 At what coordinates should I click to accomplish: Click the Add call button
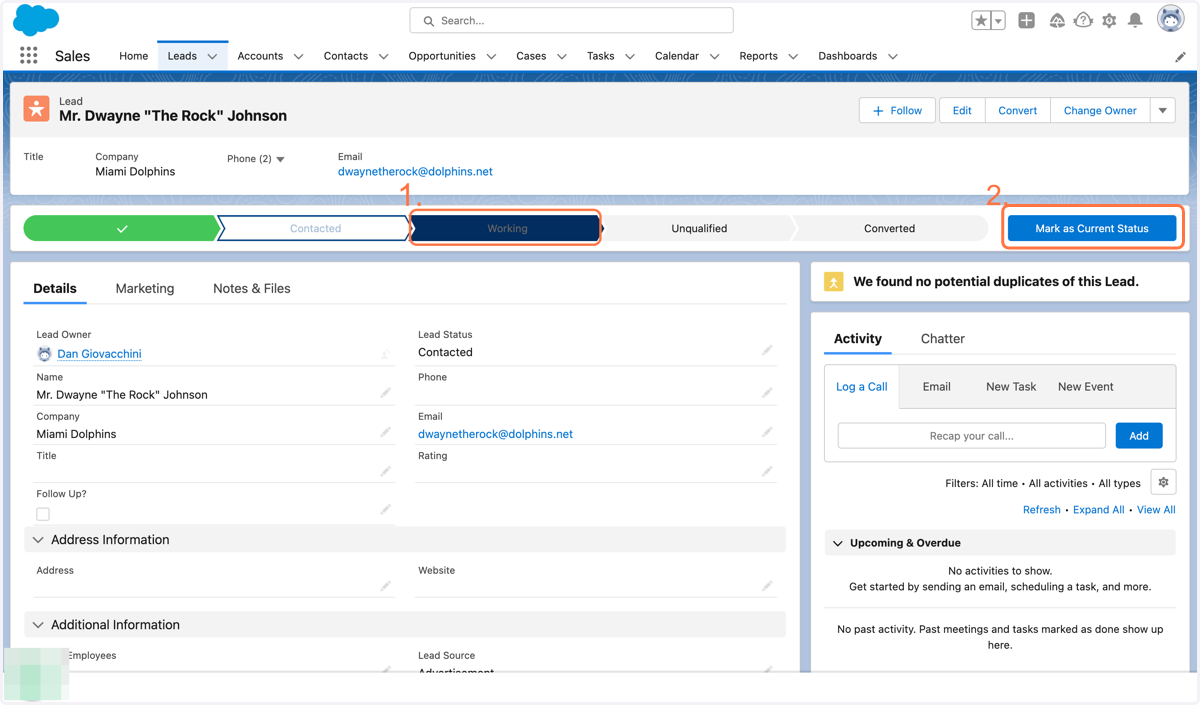pyautogui.click(x=1139, y=436)
